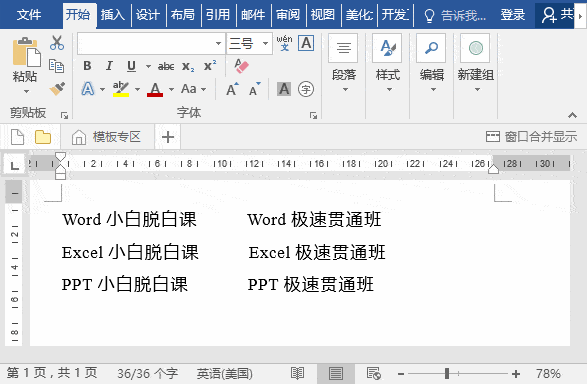Toggle superscript formatting
Screen dimensions: 587x384
point(210,65)
